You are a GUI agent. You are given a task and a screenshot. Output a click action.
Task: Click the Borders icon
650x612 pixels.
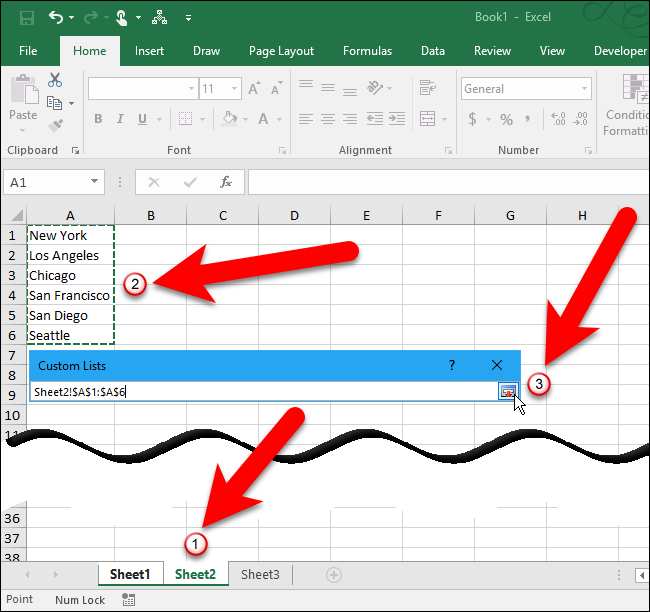pos(185,119)
